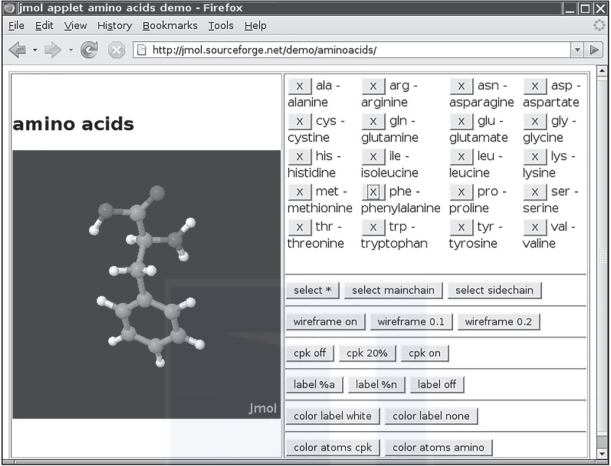This screenshot has width=611, height=466.
Task: Click 'color atoms cpk' button
Action: click(x=333, y=448)
